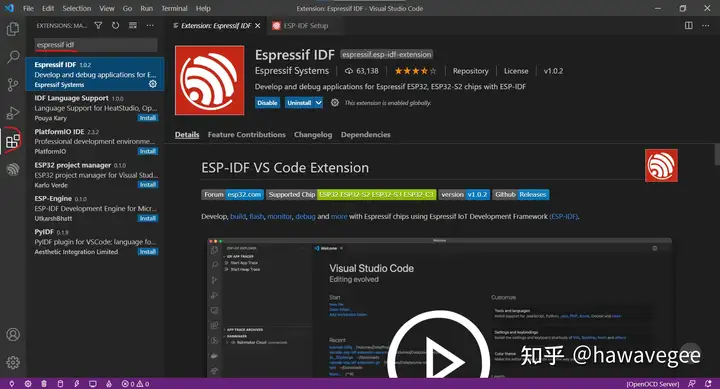The width and height of the screenshot is (720, 389).
Task: Click the esp32.com Forum badge
Action: 233,194
